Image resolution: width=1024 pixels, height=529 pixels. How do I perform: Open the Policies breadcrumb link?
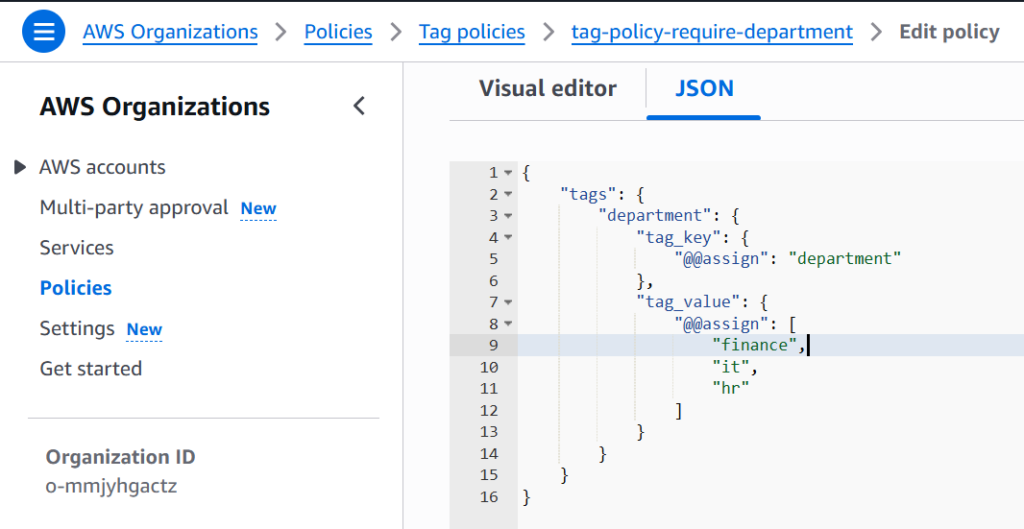point(338,31)
